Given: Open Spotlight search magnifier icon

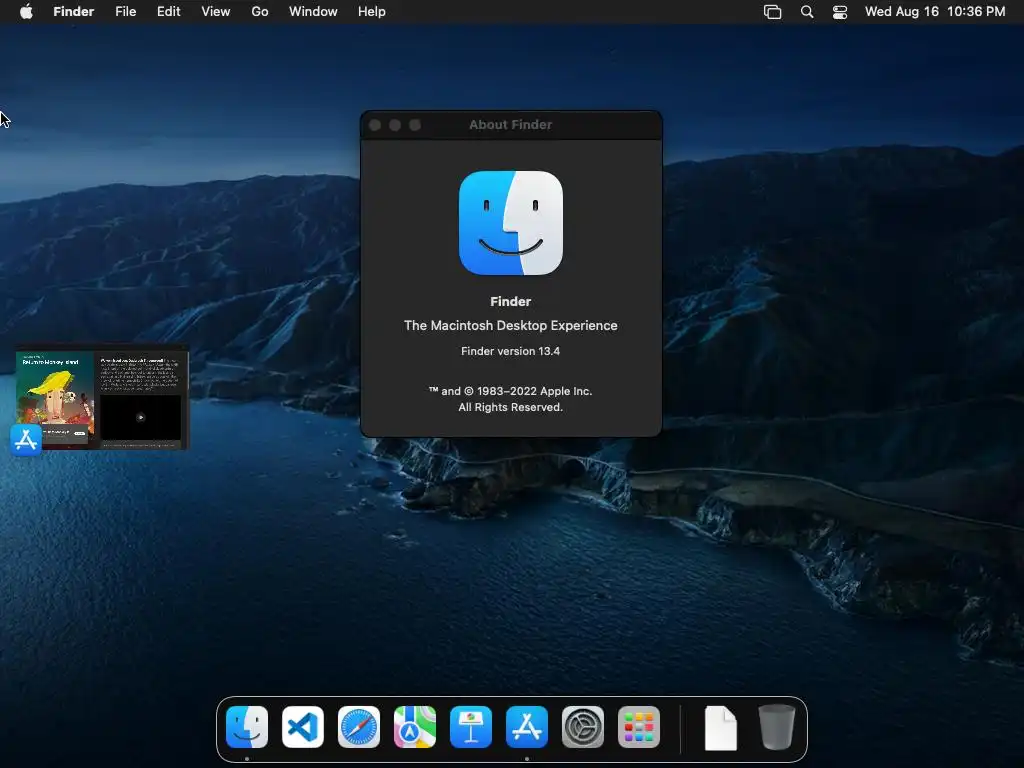Looking at the screenshot, I should pos(807,12).
